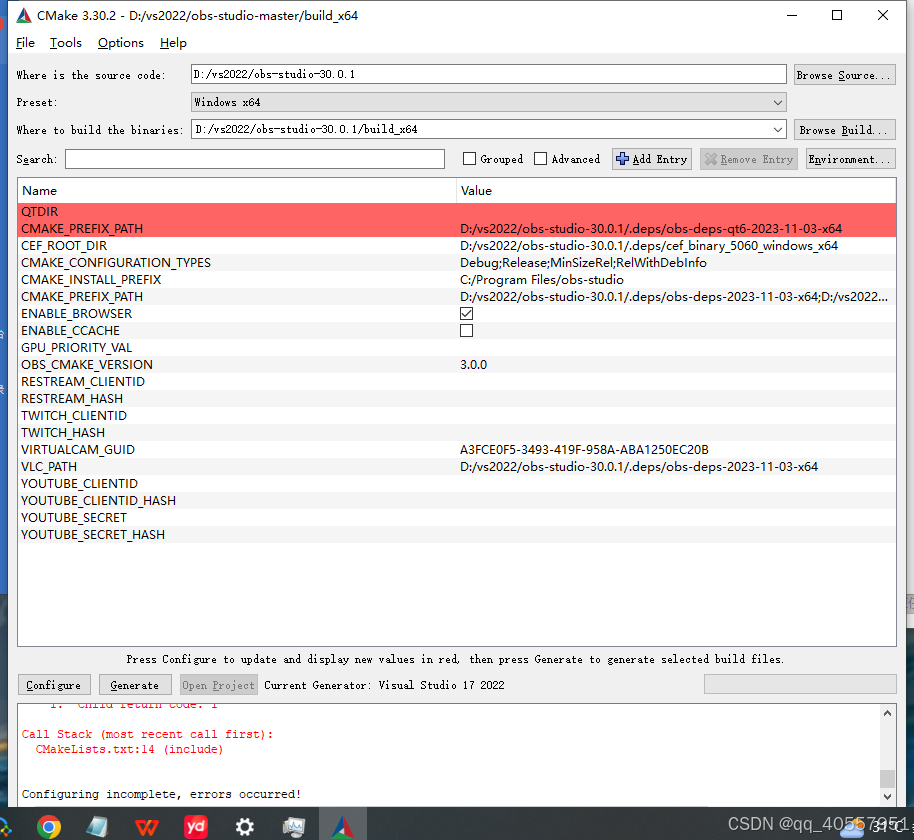Click the Configure button
Image resolution: width=914 pixels, height=840 pixels.
(x=54, y=685)
